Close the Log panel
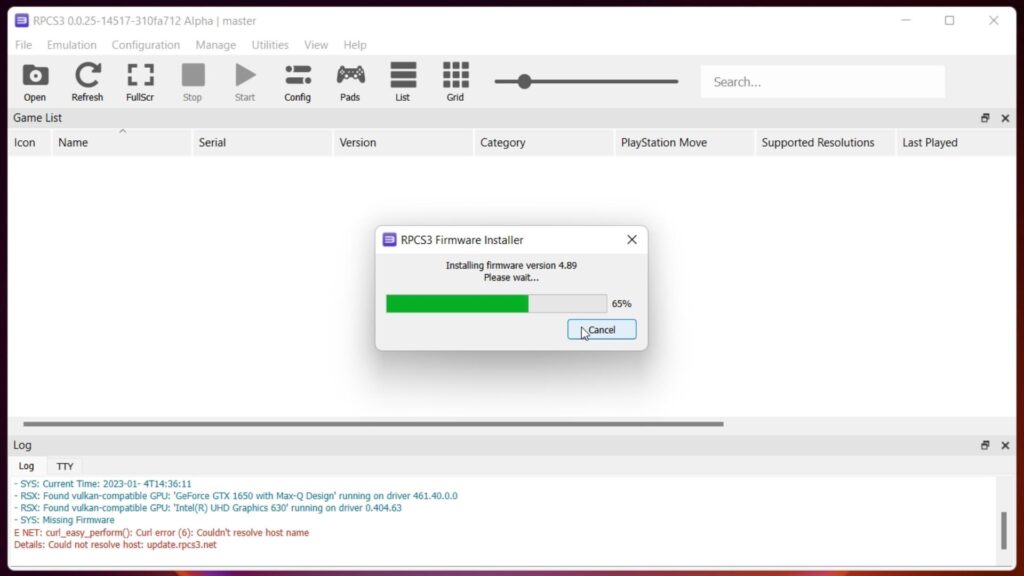Screen dimensions: 1024x576 1005,445
